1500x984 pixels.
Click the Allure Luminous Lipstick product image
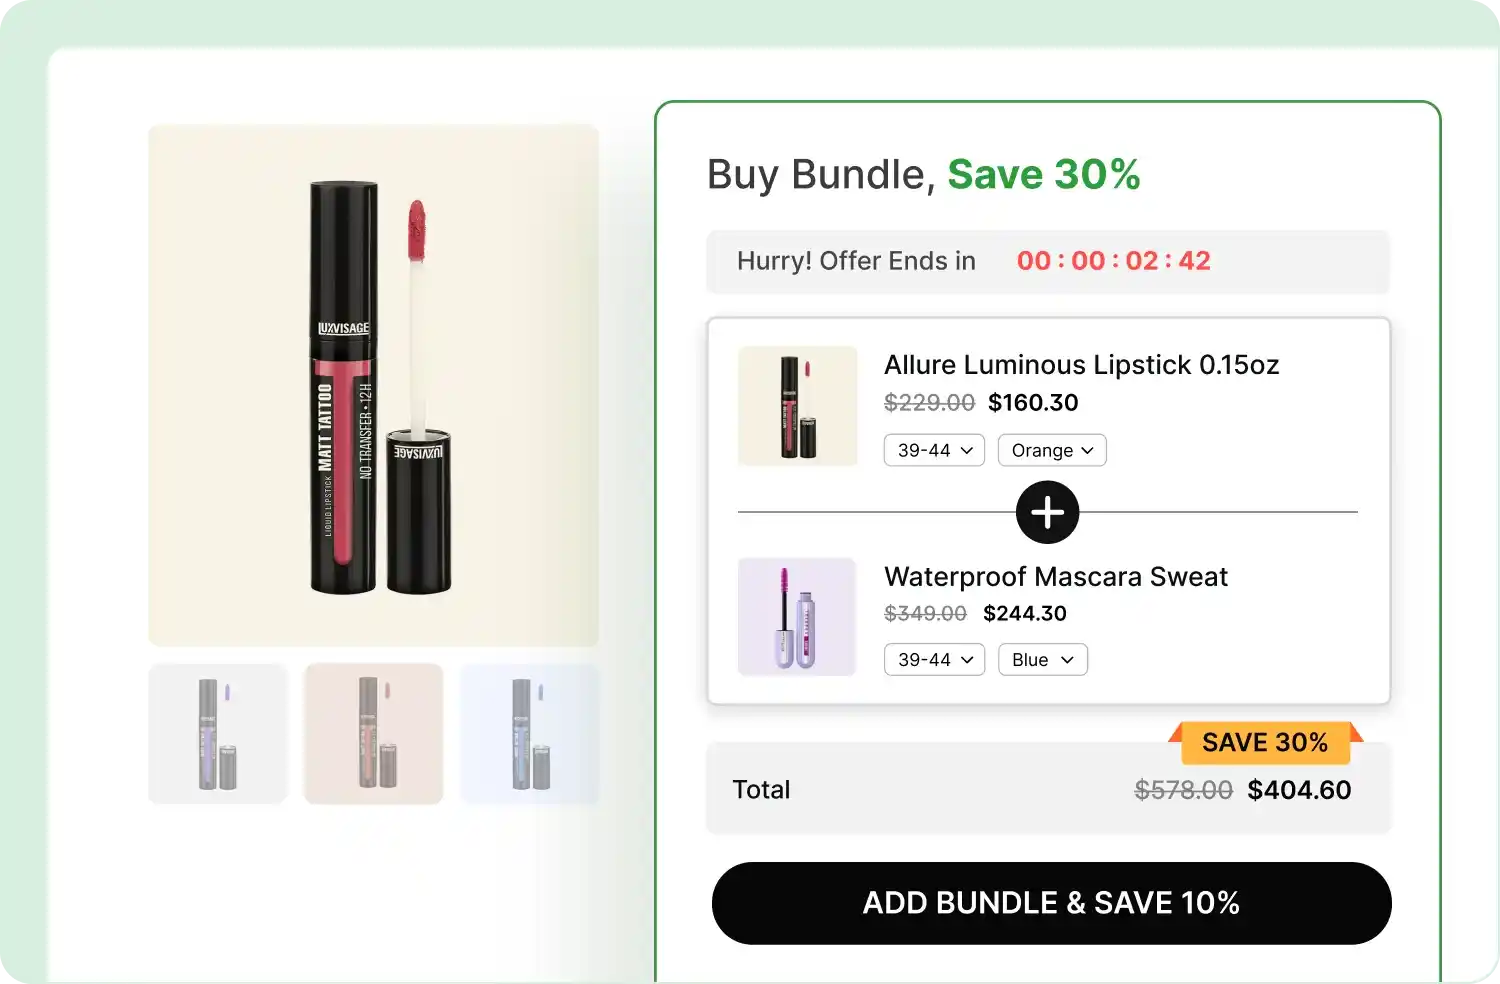tap(797, 406)
